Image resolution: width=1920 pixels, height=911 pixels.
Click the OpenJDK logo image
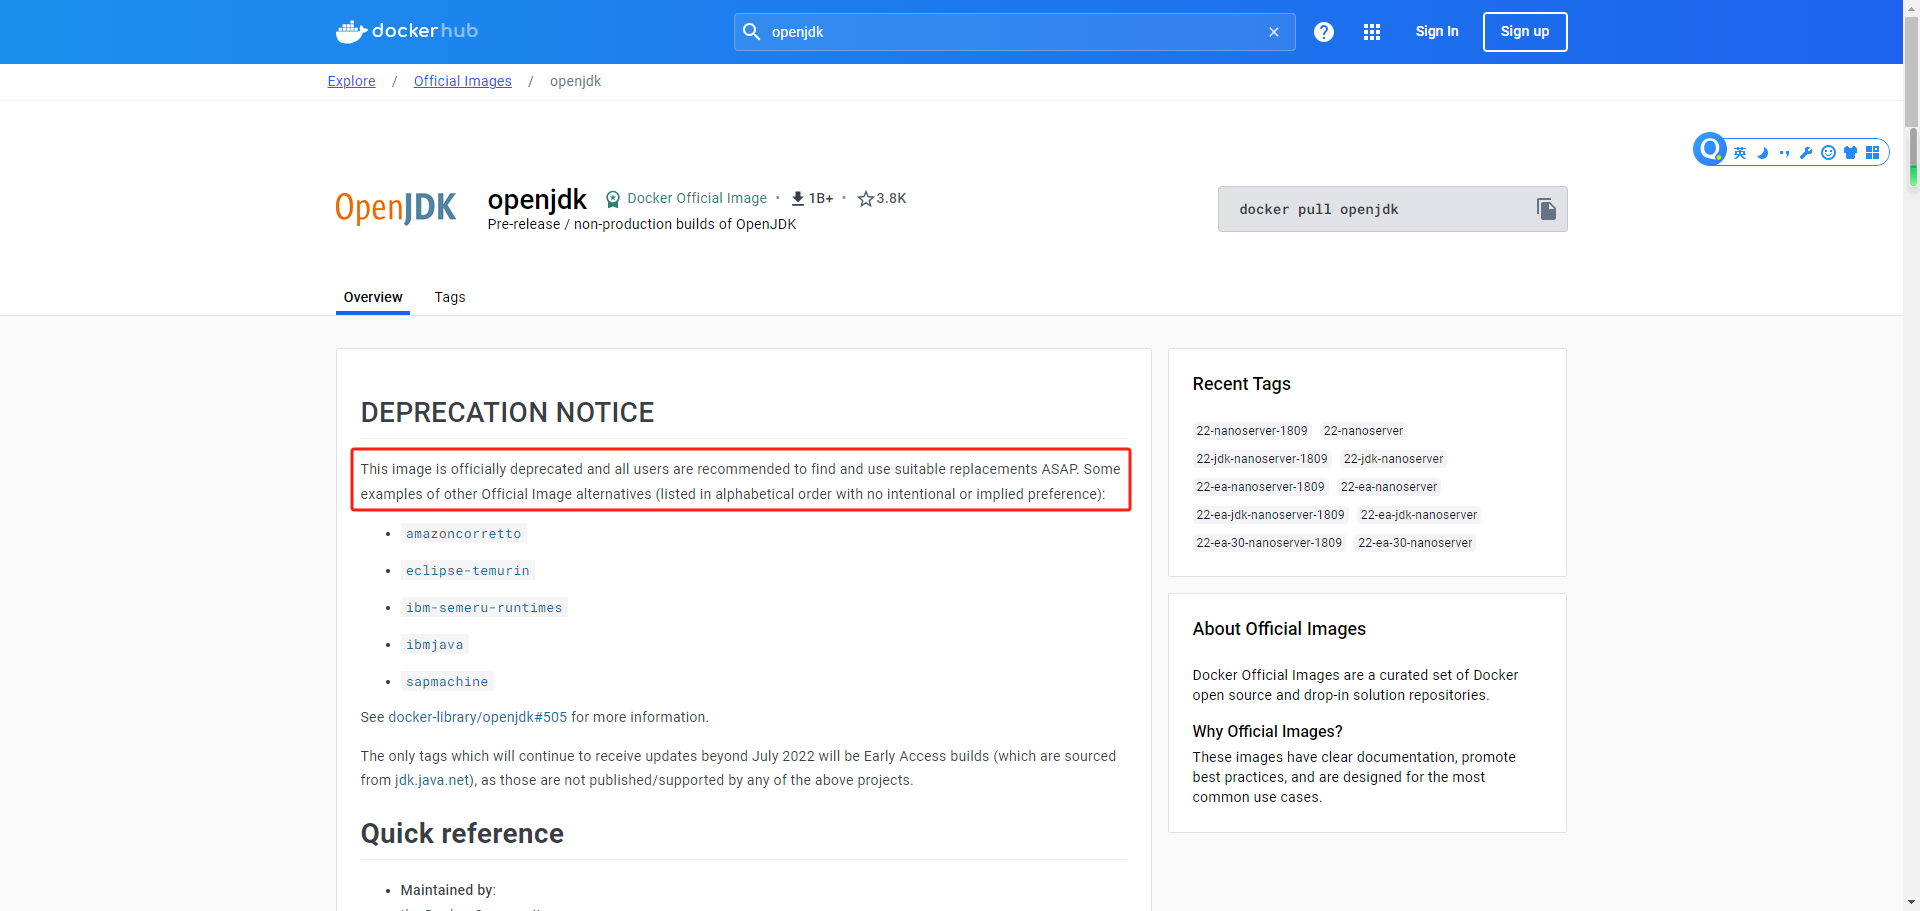[396, 208]
